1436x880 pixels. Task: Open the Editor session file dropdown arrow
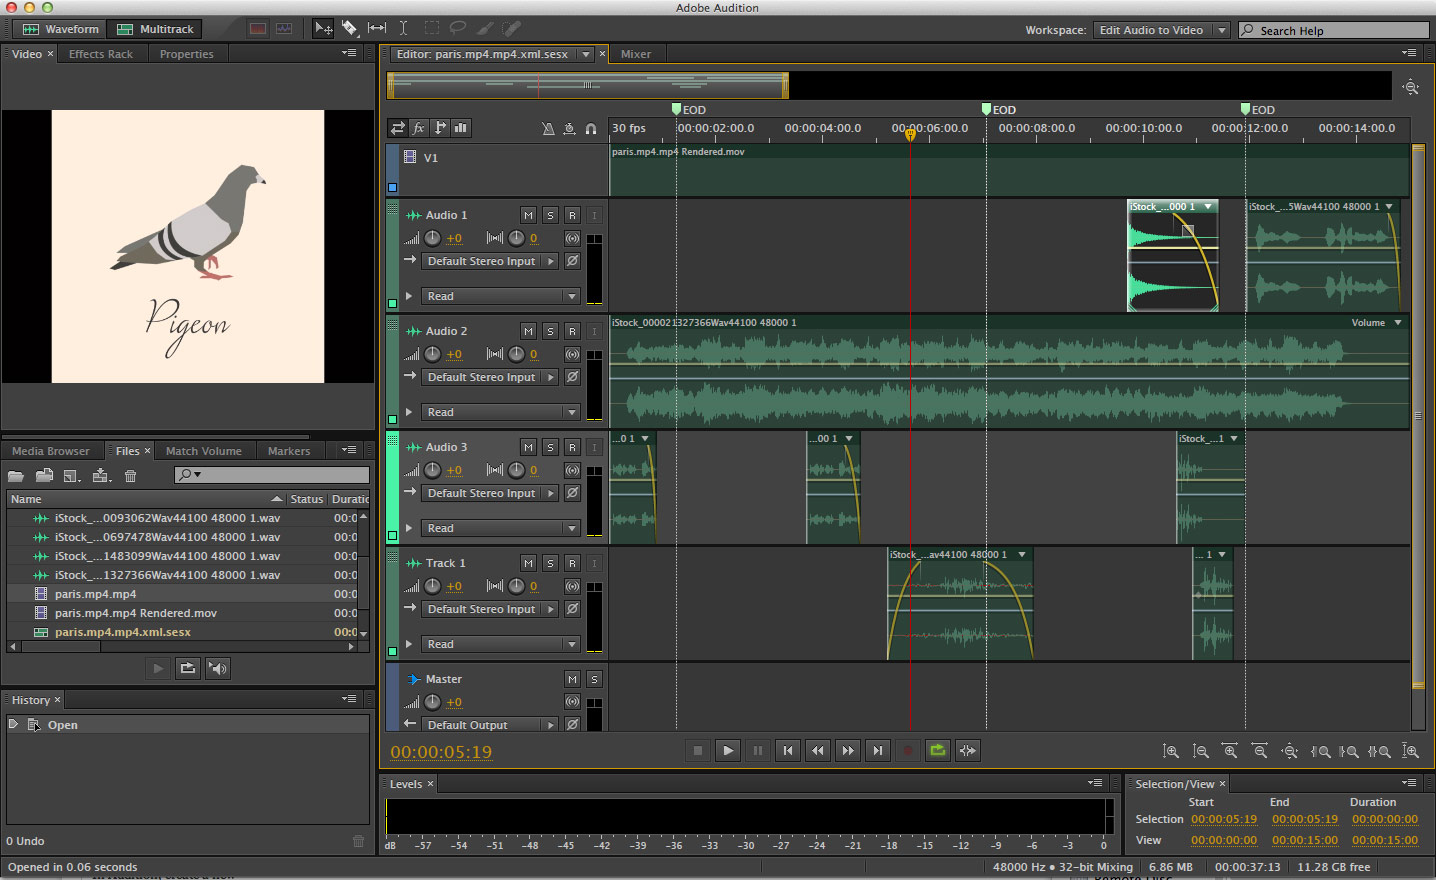586,54
